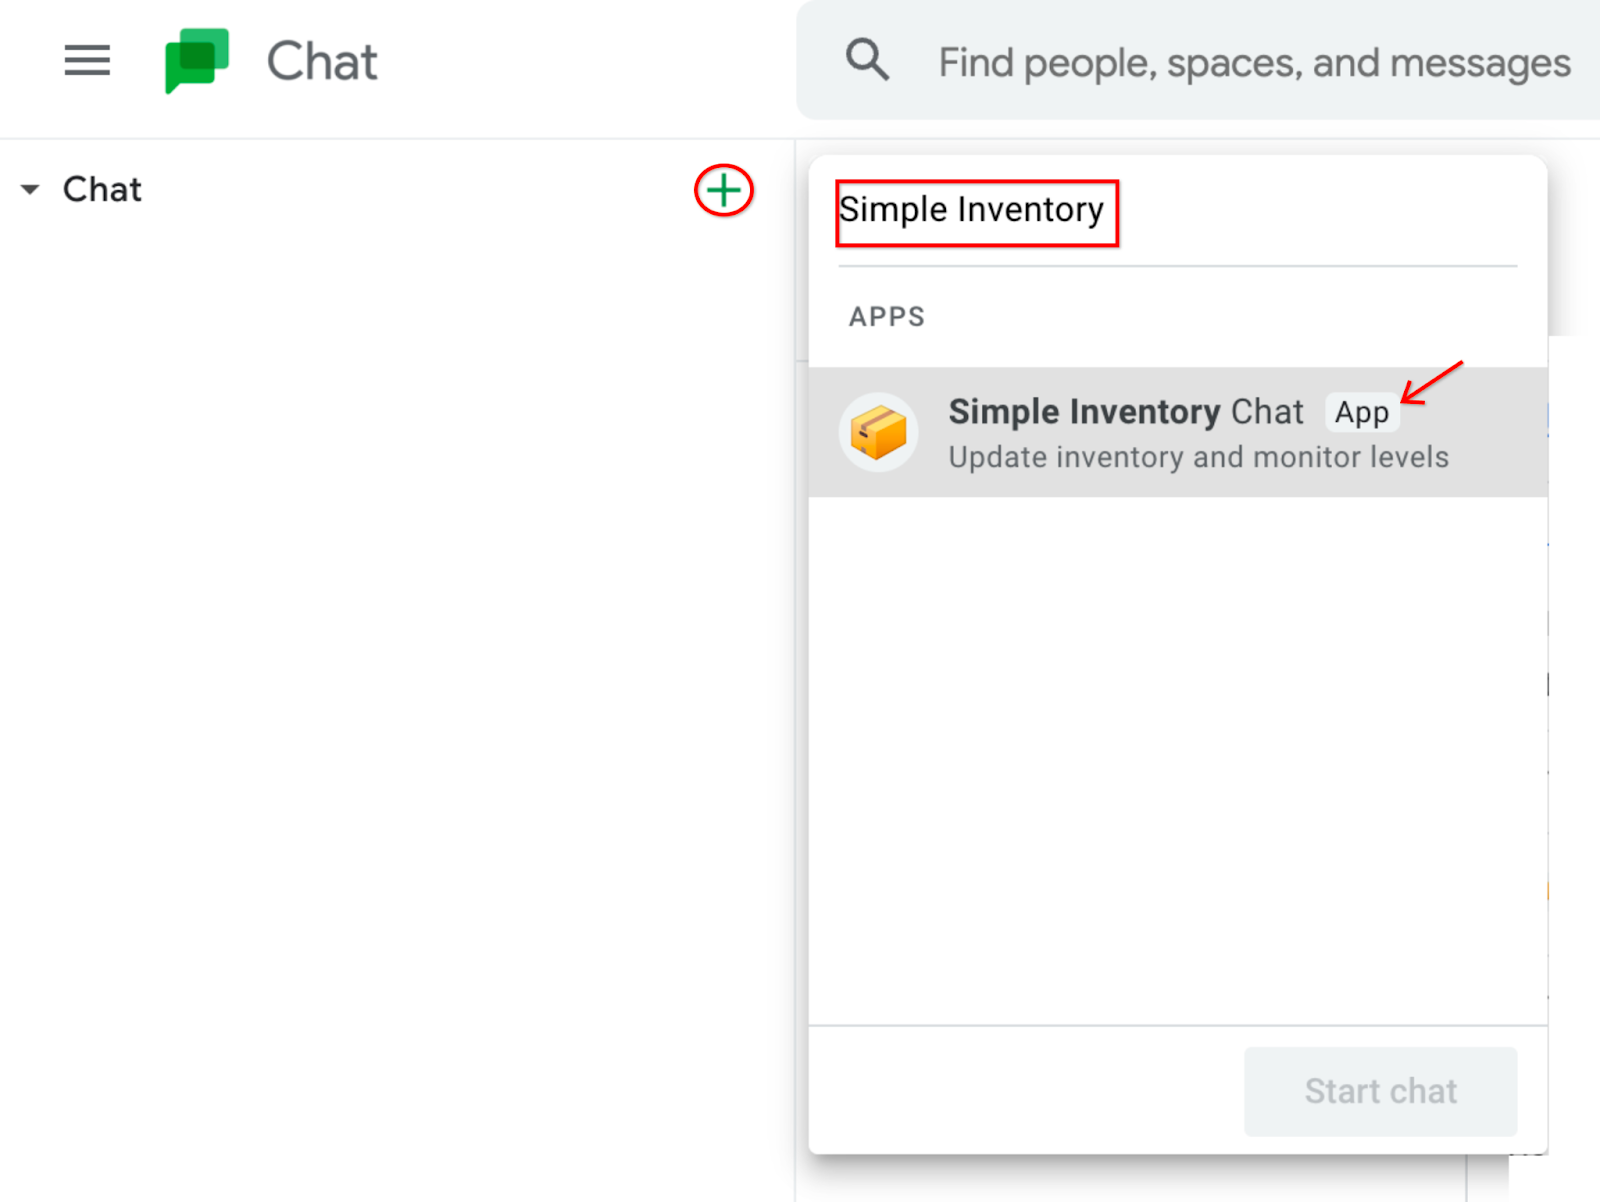Click the magnifying glass search icon
Screen dimensions: 1600x1202
click(x=867, y=61)
